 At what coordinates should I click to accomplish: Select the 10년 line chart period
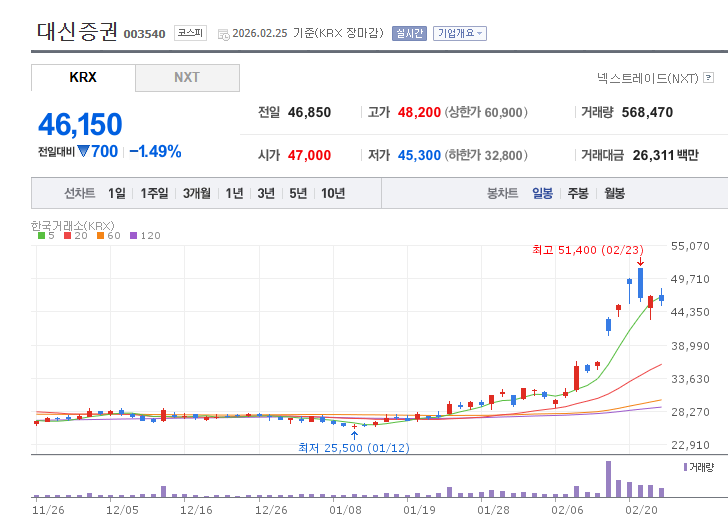click(x=333, y=193)
